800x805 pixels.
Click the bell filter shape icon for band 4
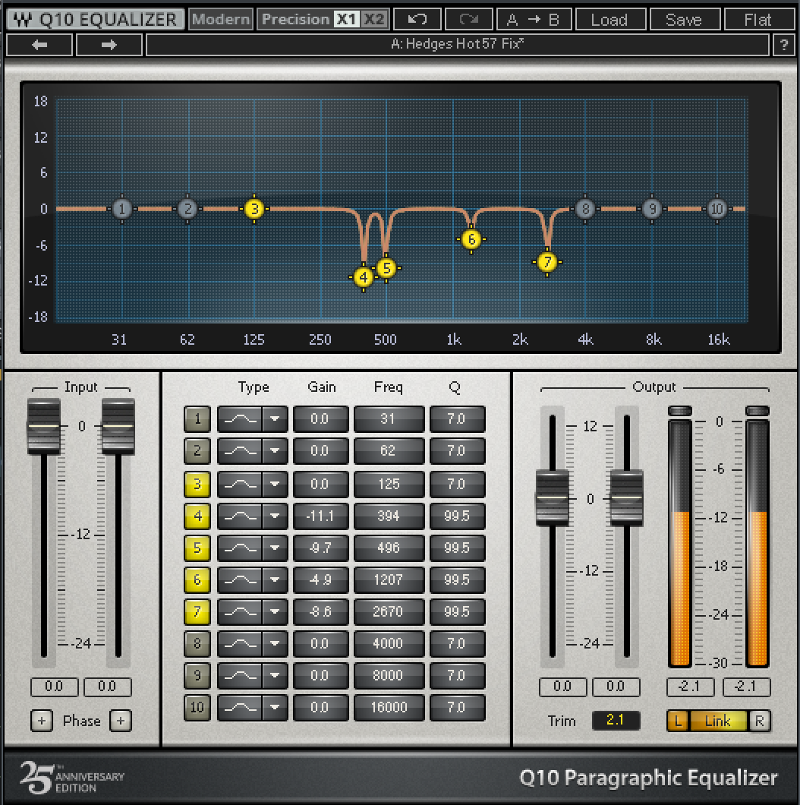pyautogui.click(x=240, y=516)
